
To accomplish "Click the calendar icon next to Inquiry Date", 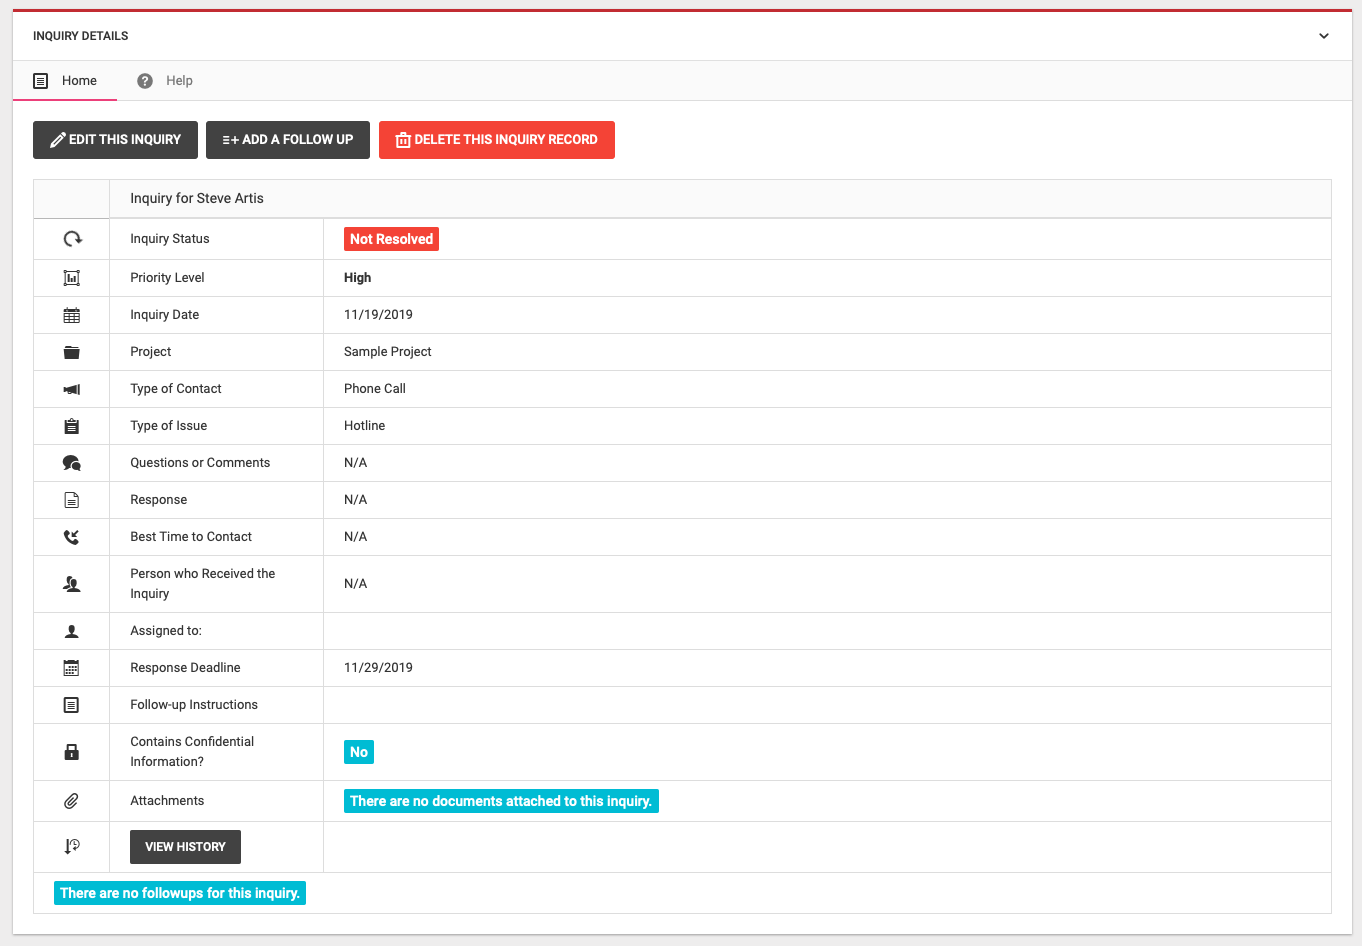I will 72,315.
